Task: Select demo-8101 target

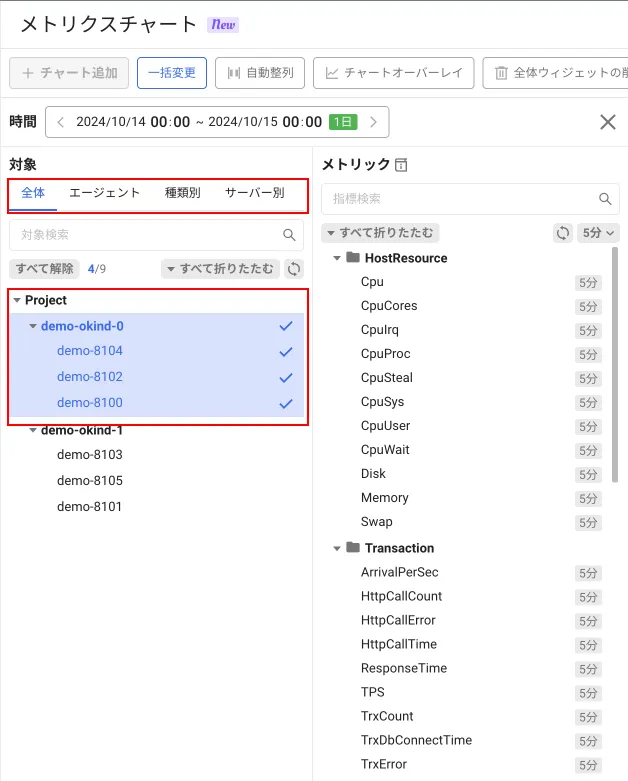Action: point(90,507)
